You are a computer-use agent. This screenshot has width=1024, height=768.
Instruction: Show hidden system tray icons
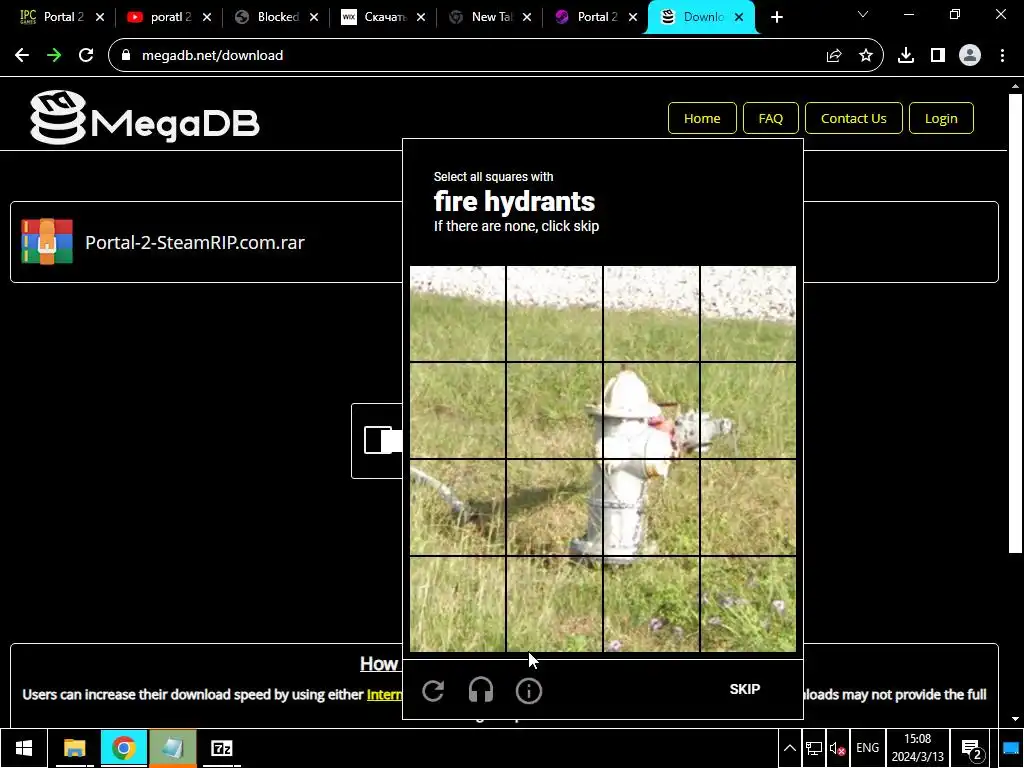click(x=790, y=748)
